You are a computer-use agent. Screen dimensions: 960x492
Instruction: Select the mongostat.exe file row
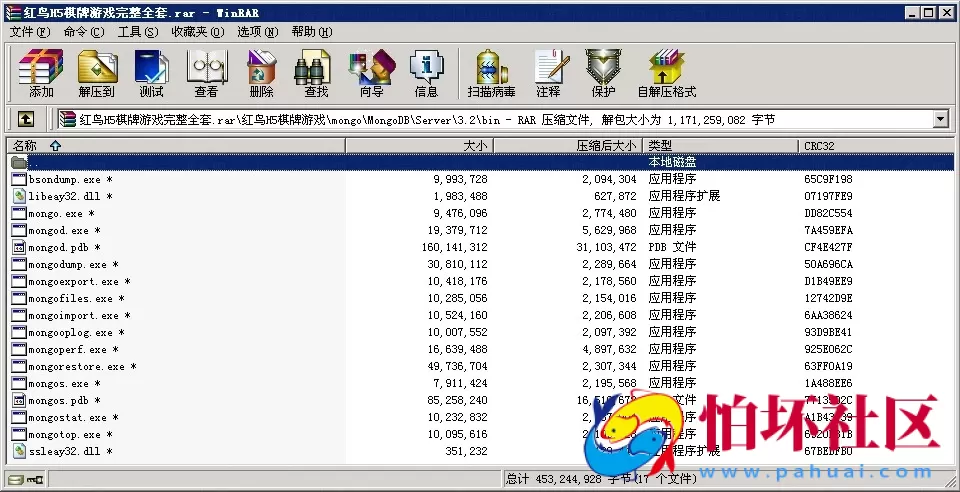click(482, 417)
